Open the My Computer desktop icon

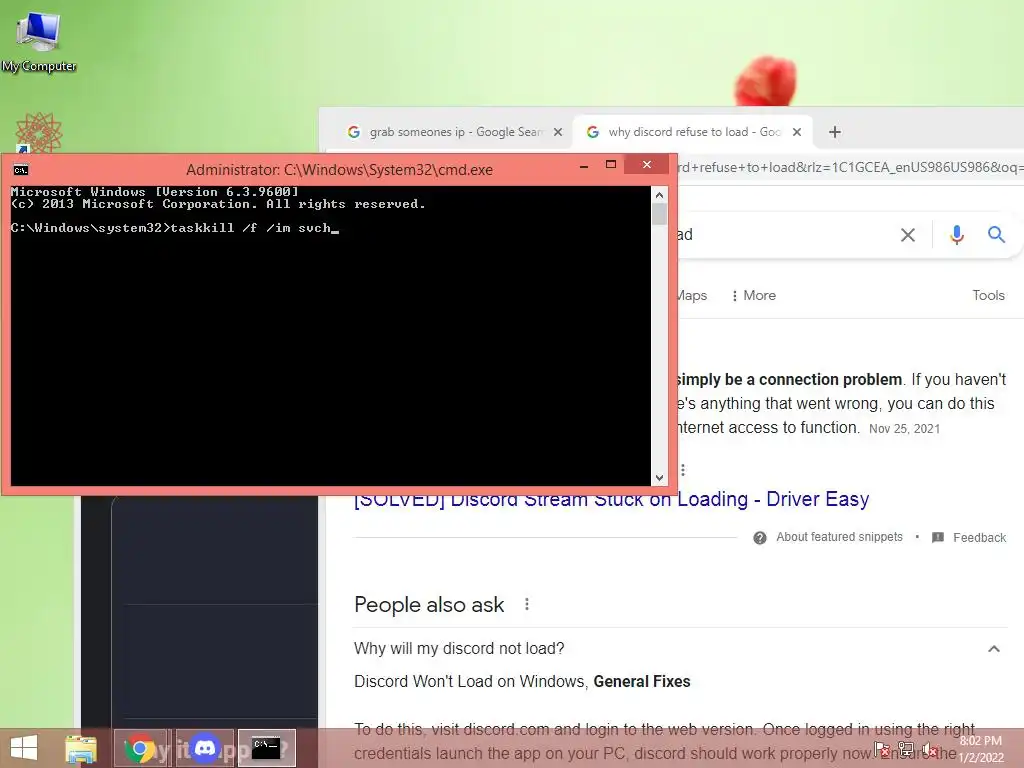coord(38,42)
